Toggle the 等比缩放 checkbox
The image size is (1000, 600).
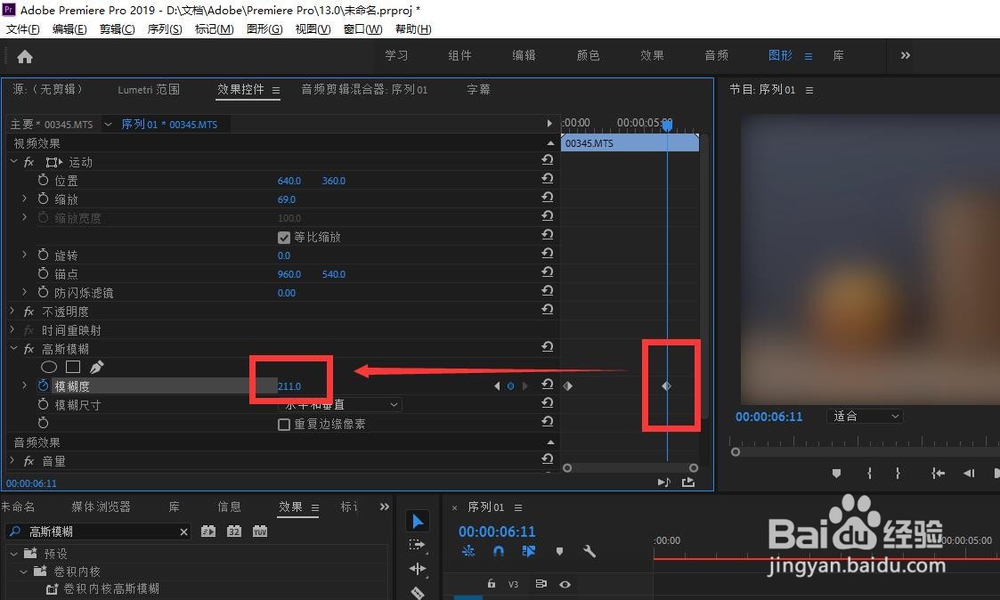285,236
